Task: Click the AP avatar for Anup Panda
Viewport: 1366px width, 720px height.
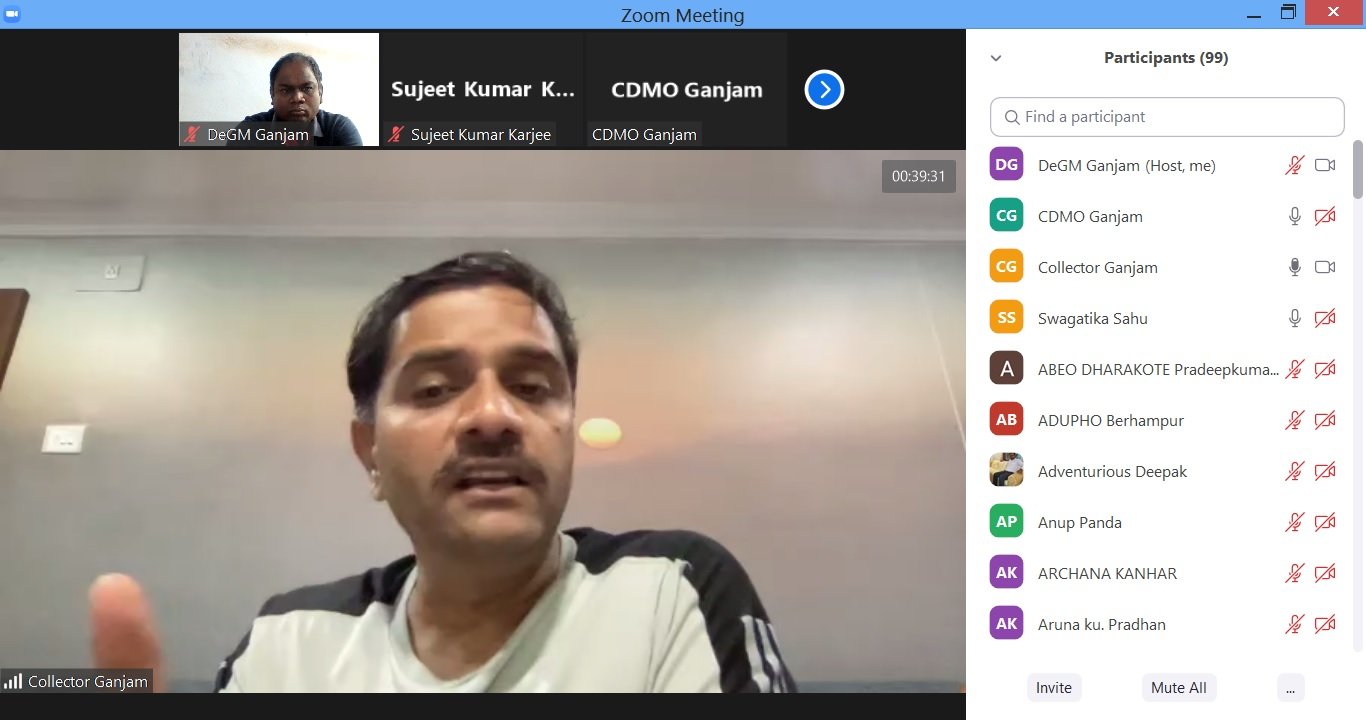Action: 1006,522
